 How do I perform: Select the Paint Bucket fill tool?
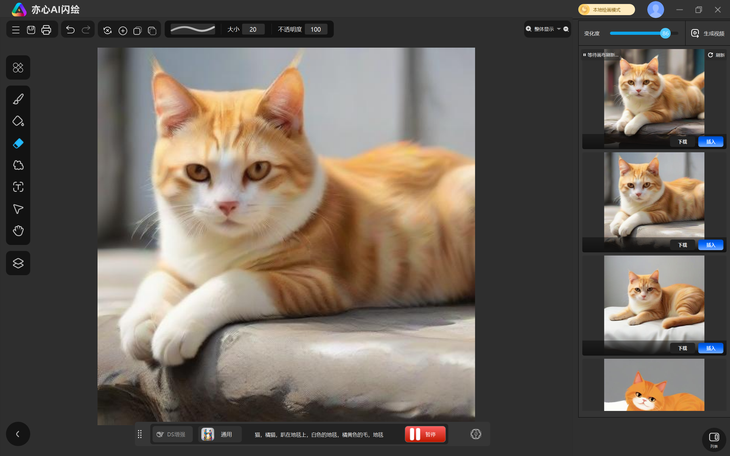coord(18,121)
